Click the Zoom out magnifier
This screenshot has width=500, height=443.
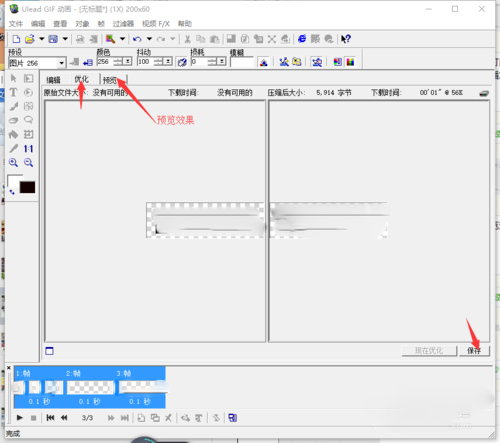28,163
